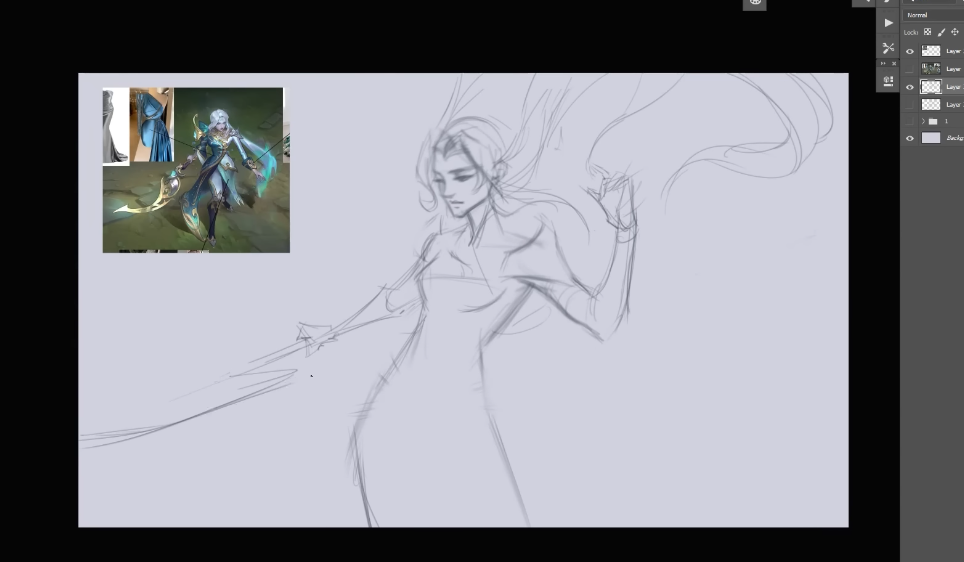Select the reference photo layer thumbnail
Image resolution: width=964 pixels, height=562 pixels.
click(x=931, y=69)
